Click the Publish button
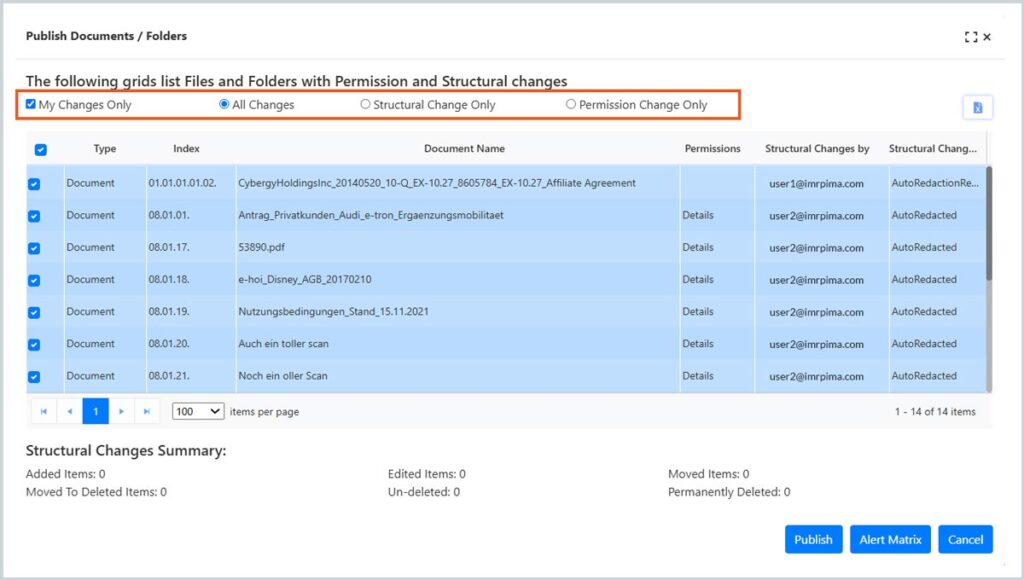Image resolution: width=1024 pixels, height=580 pixels. (813, 539)
